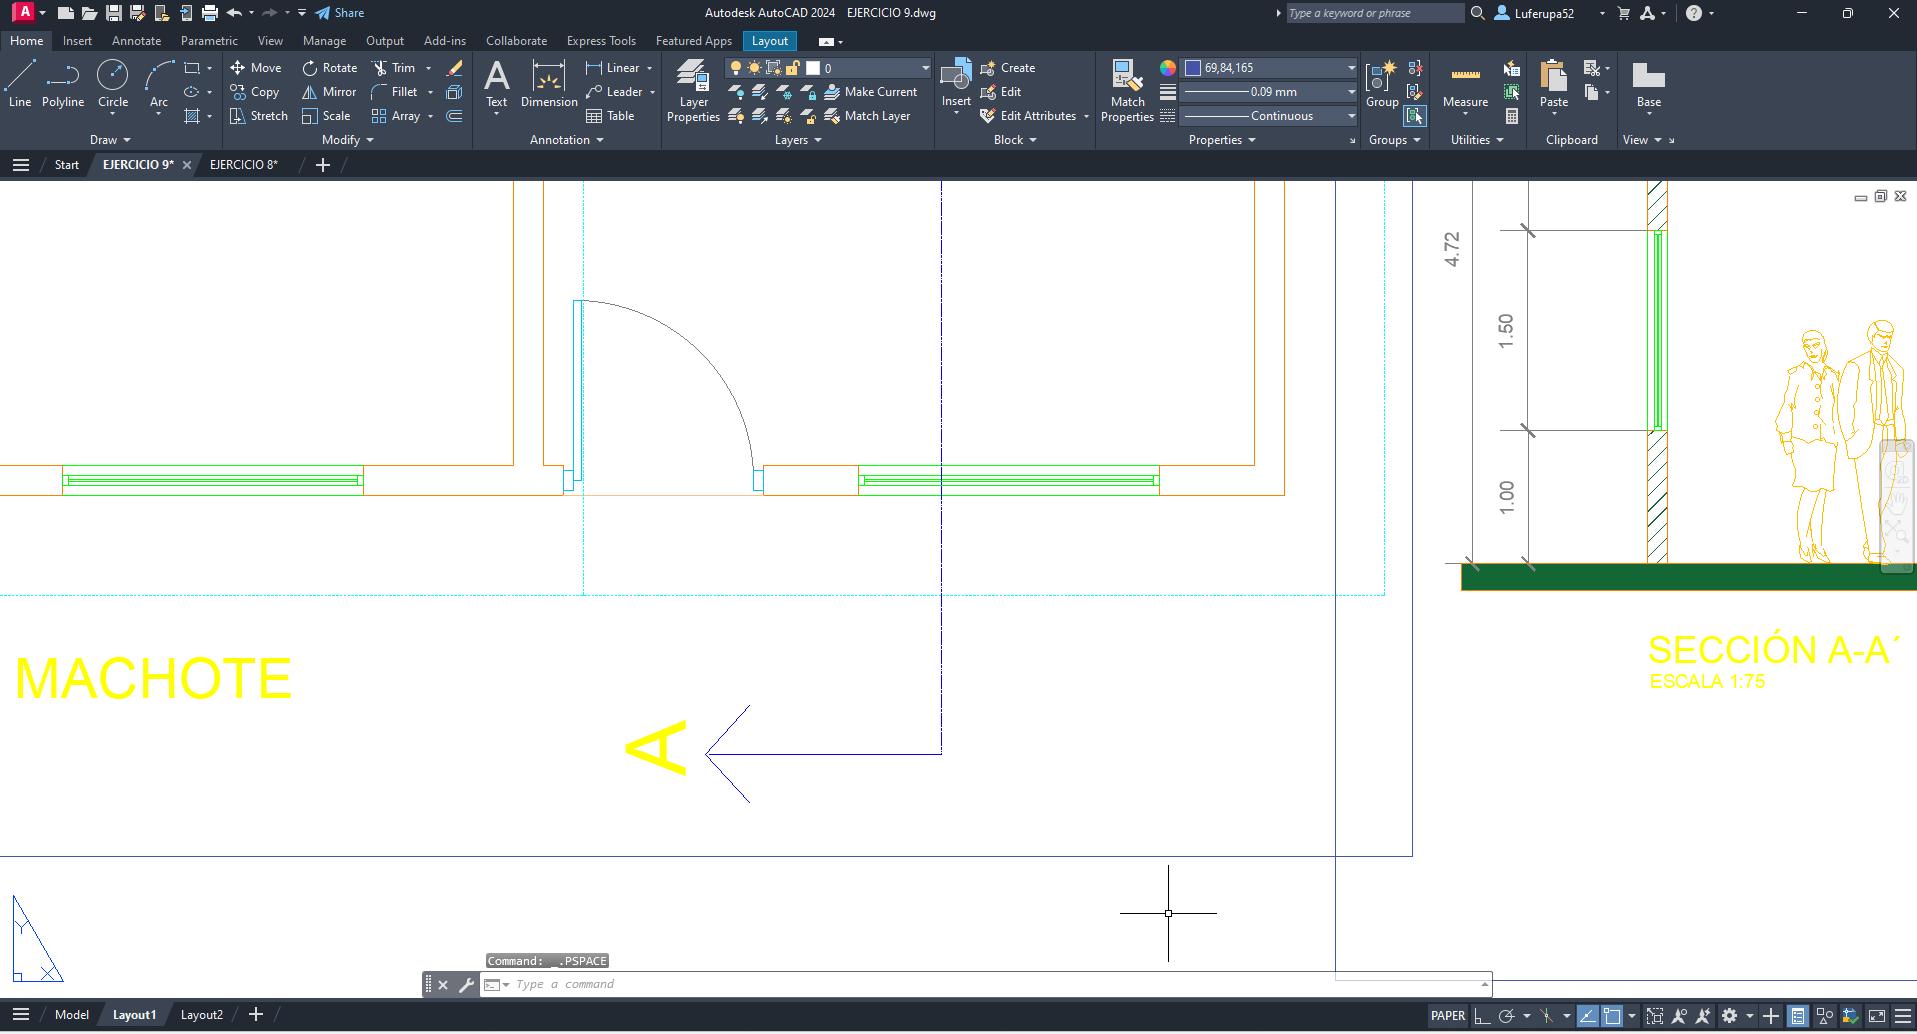Toggle Isolate Objects in status bar
Viewport: 1917px width, 1034px height.
click(x=1824, y=1016)
